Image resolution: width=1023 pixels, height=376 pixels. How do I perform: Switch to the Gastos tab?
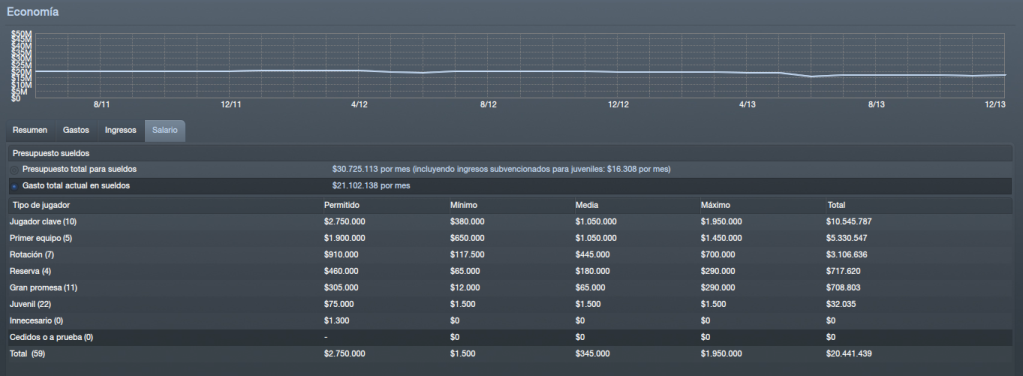coord(76,131)
